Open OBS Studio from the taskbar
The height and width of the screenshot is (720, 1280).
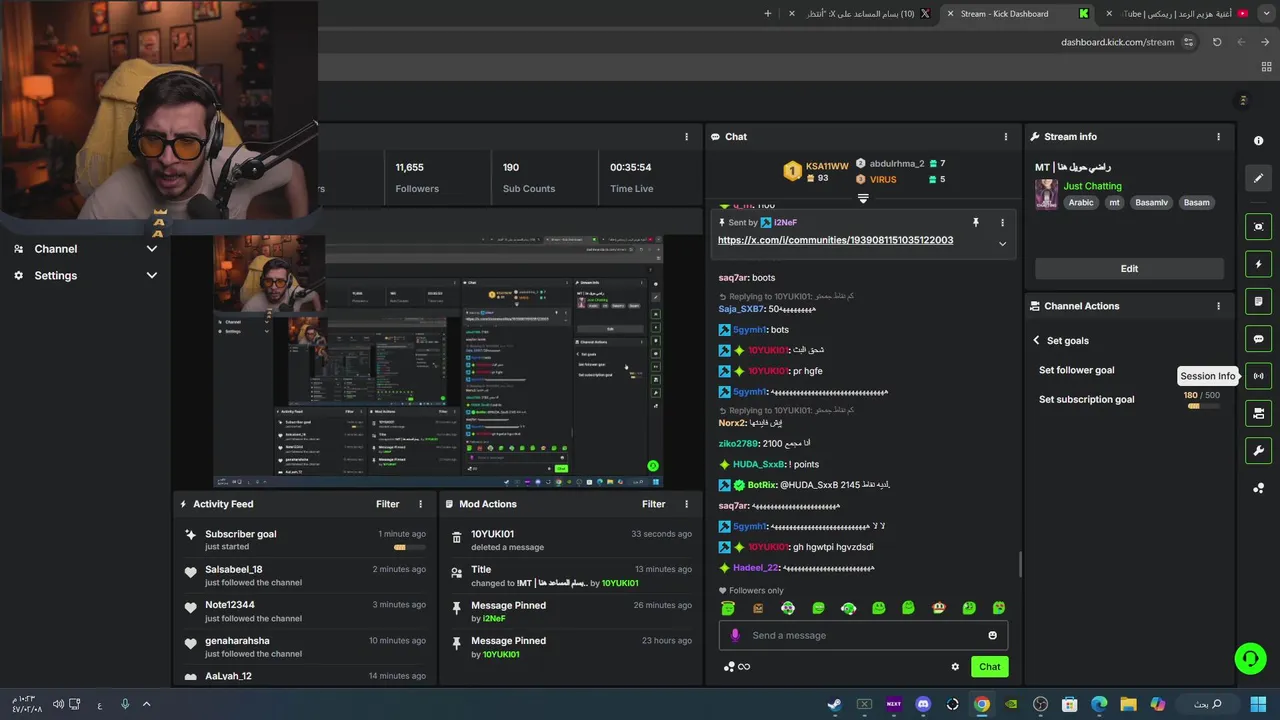click(1040, 704)
